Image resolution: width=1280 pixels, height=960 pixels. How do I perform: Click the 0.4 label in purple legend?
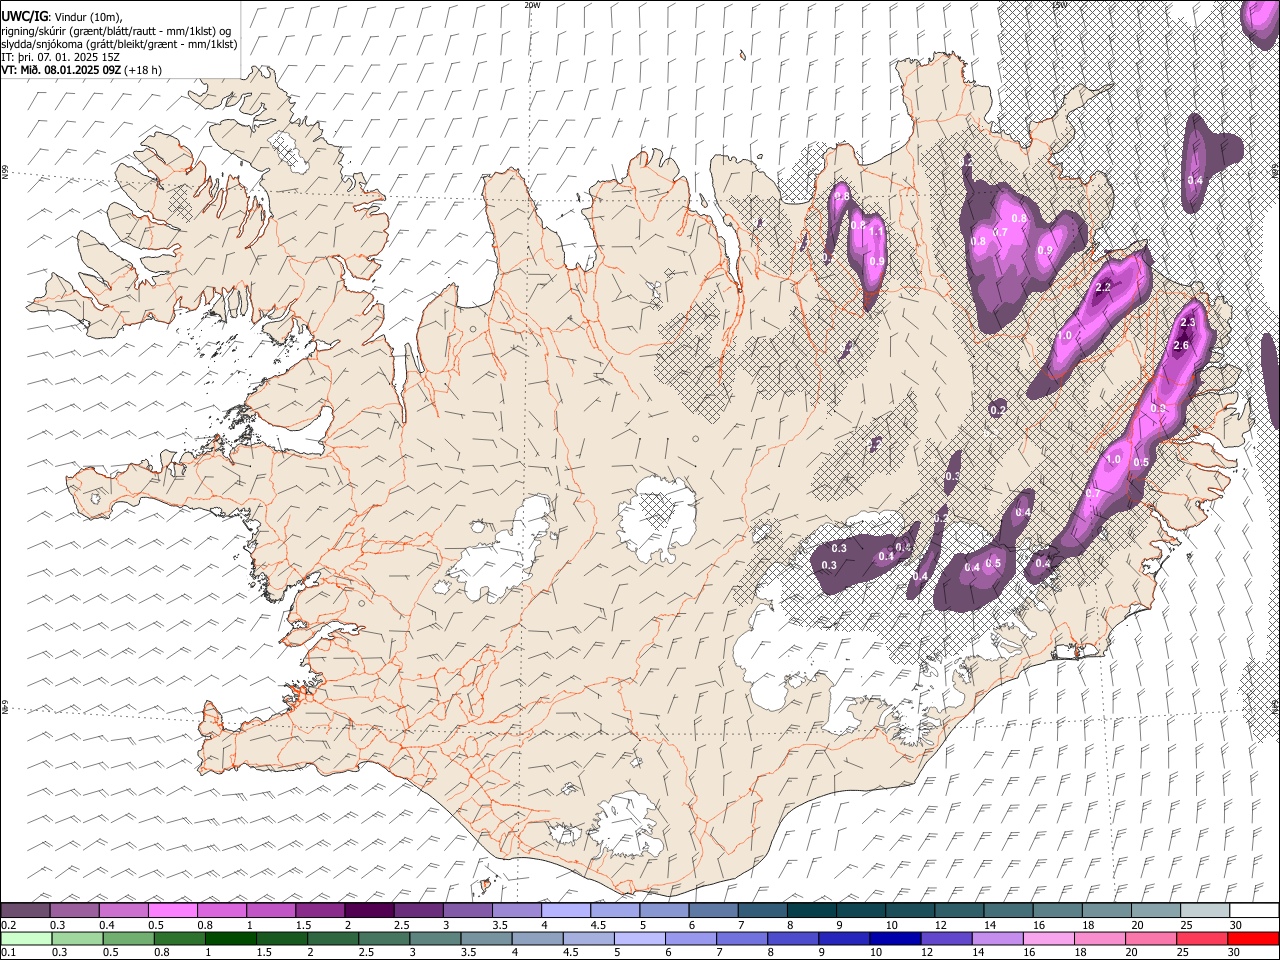[107, 924]
